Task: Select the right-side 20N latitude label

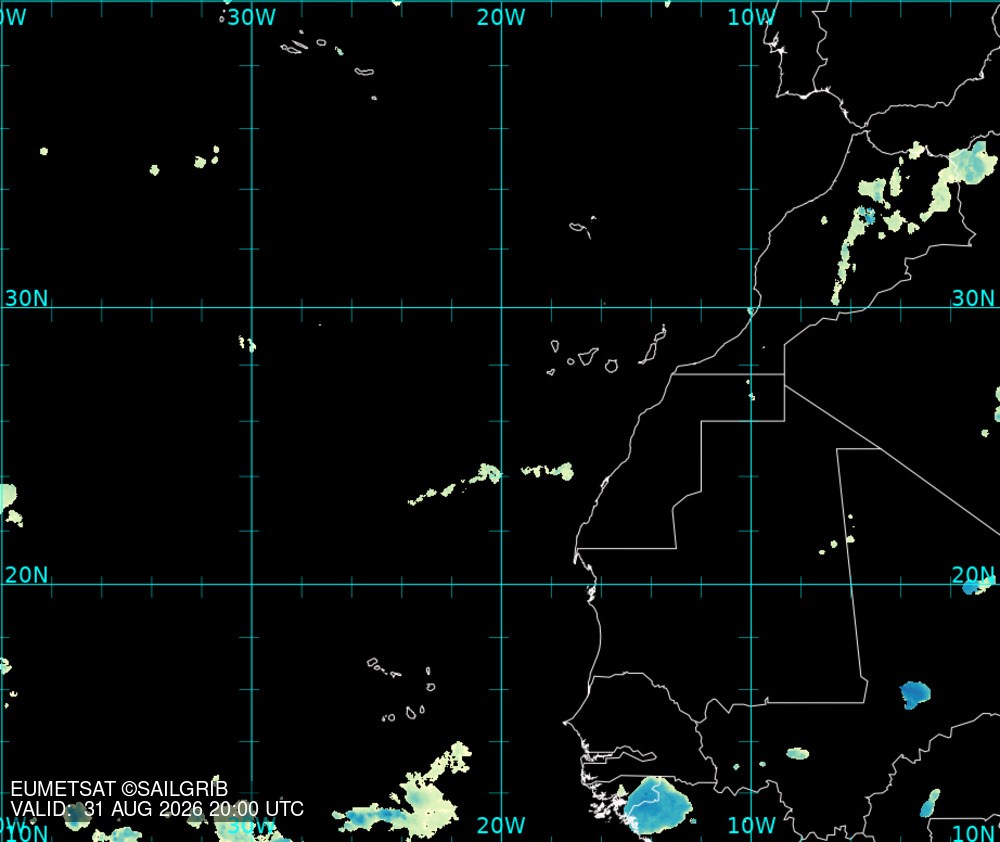Action: pos(973,575)
